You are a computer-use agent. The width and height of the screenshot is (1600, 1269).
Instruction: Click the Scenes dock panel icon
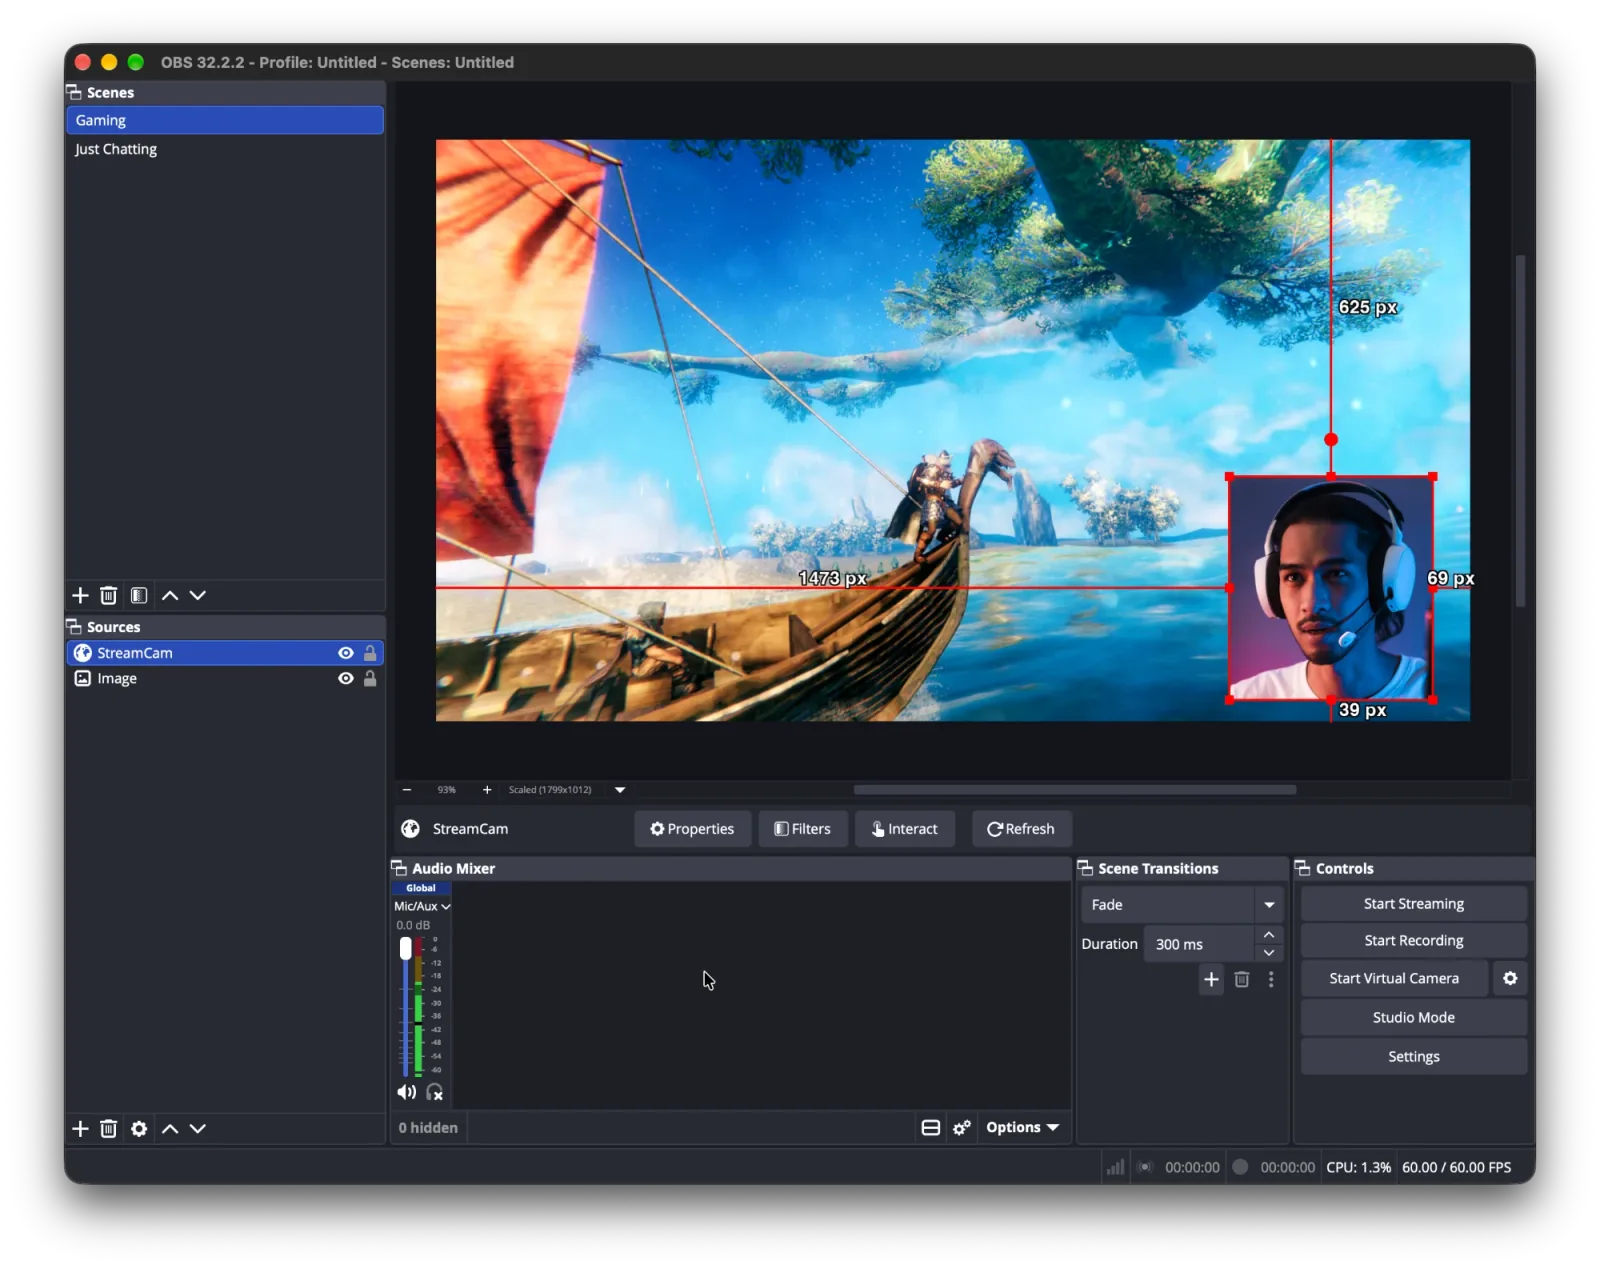(74, 92)
